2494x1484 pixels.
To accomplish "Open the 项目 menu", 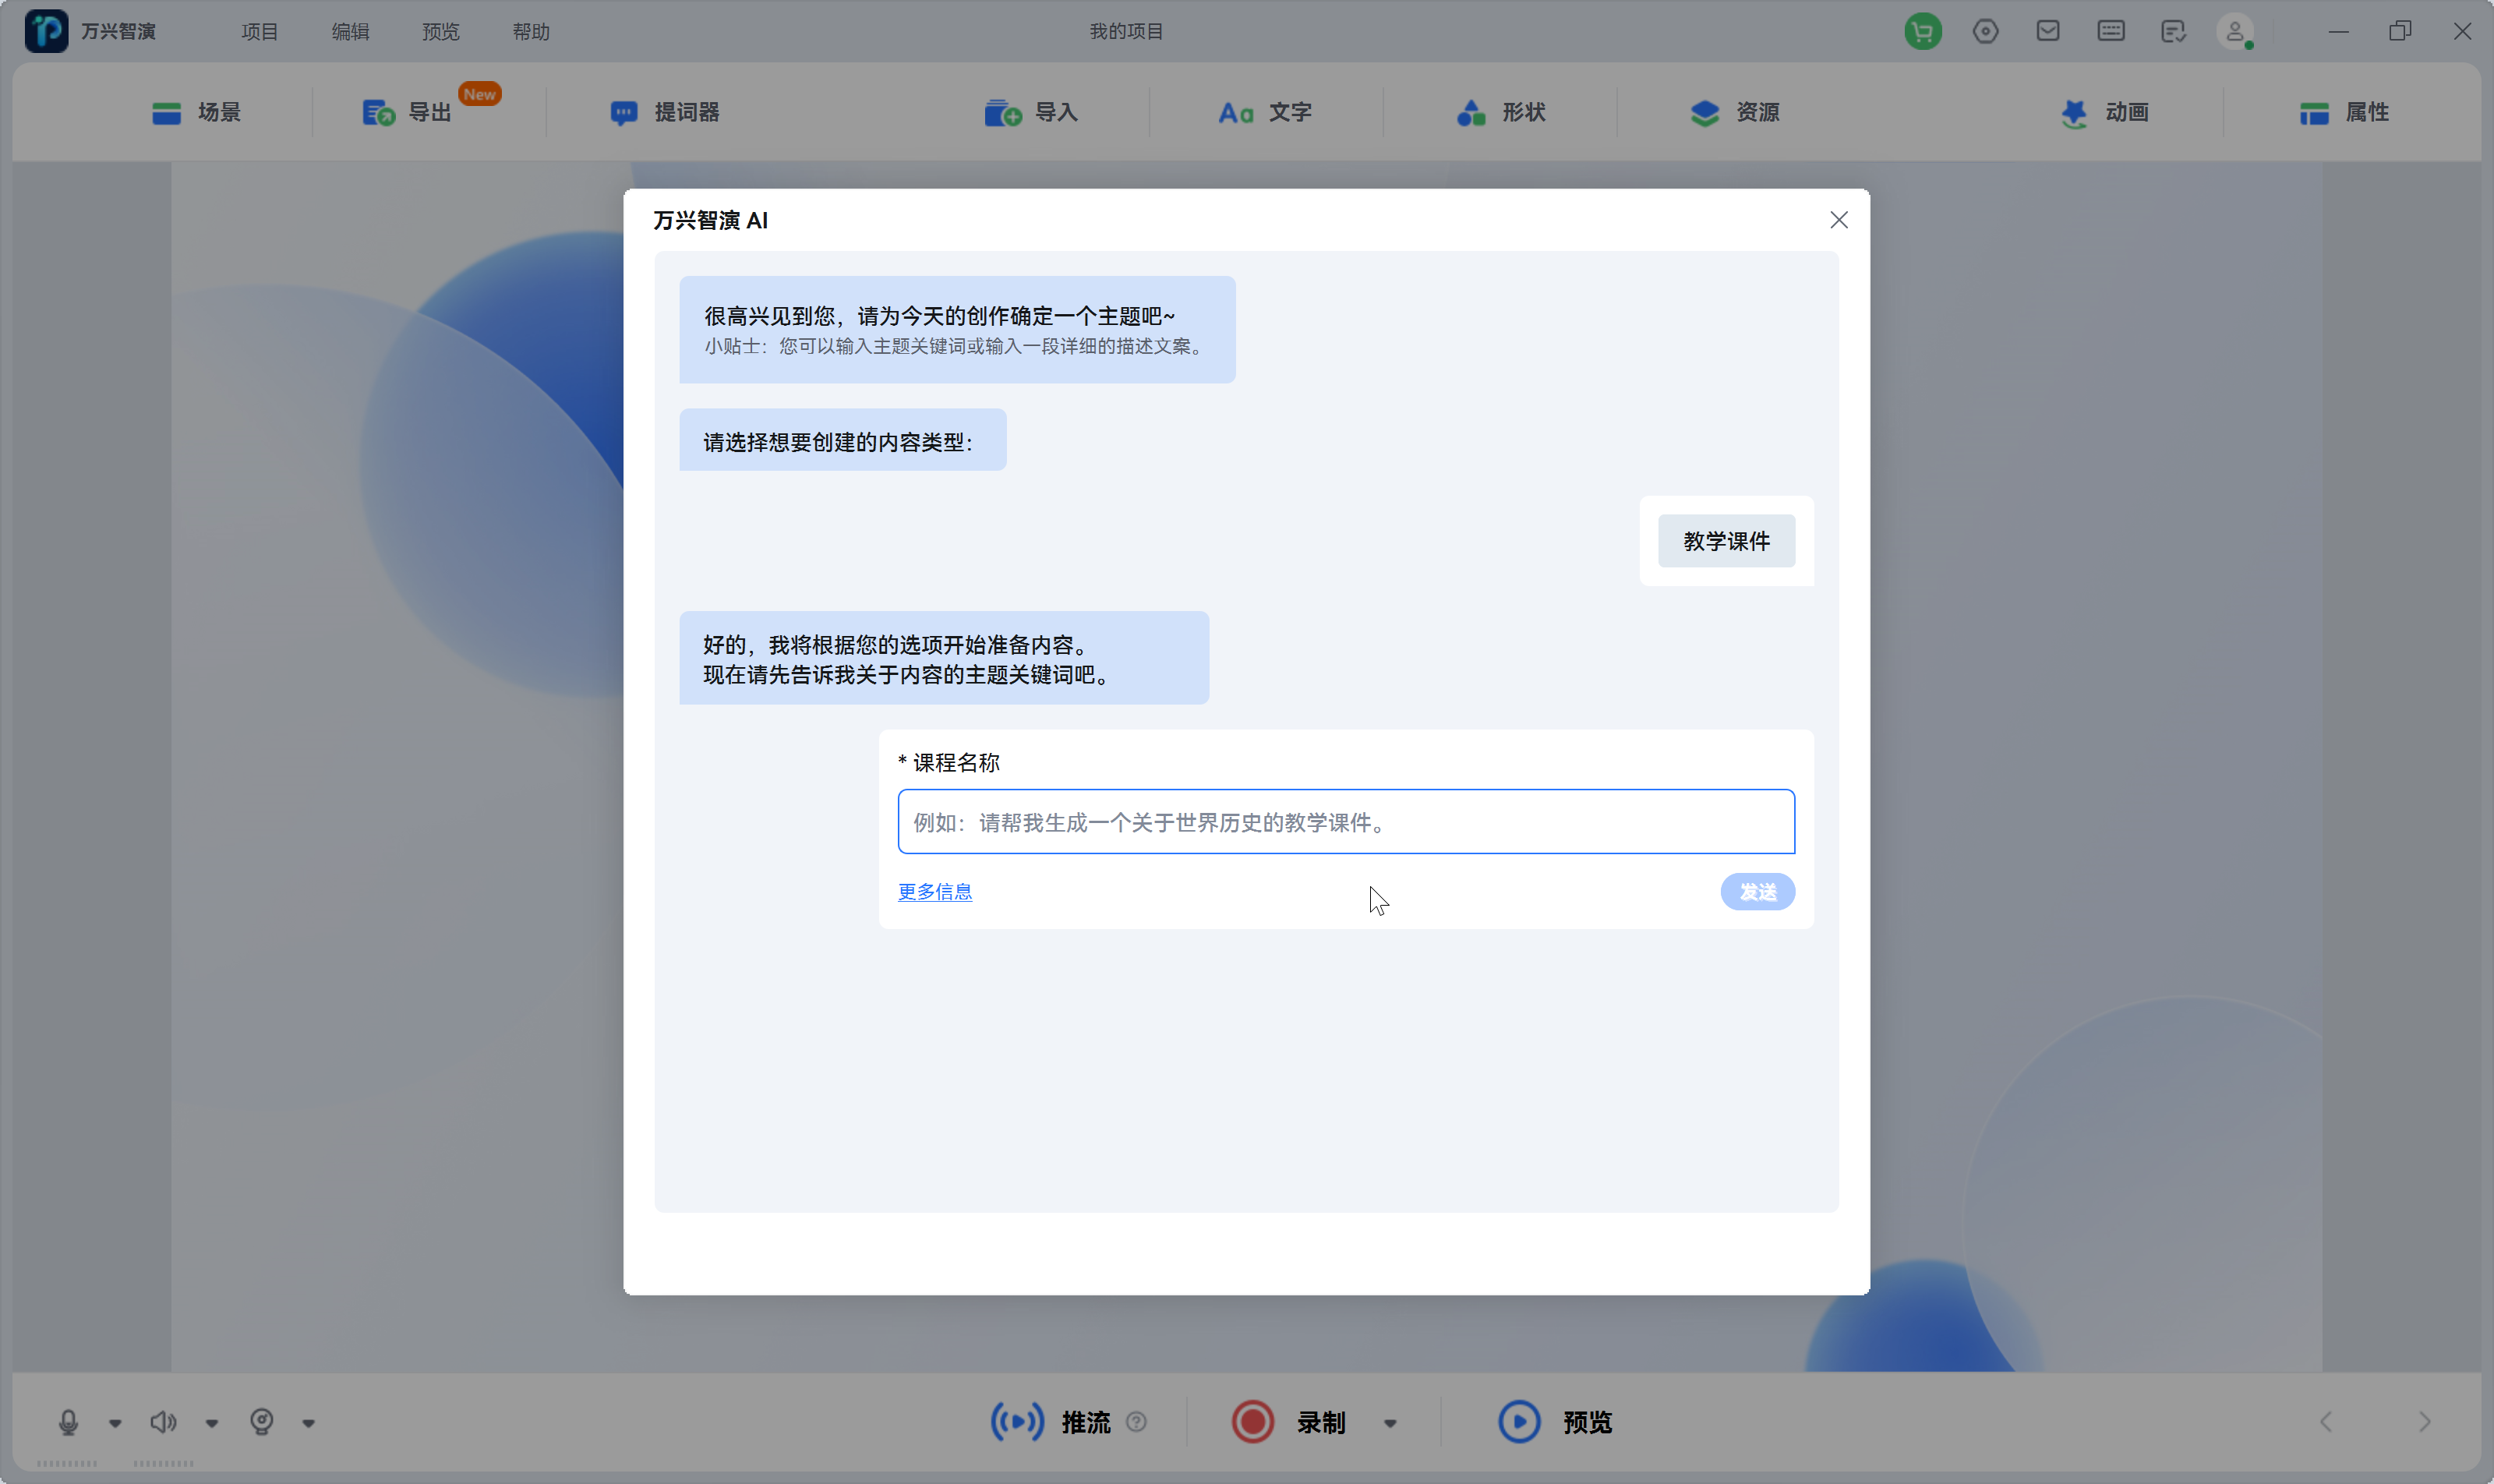I will (258, 31).
